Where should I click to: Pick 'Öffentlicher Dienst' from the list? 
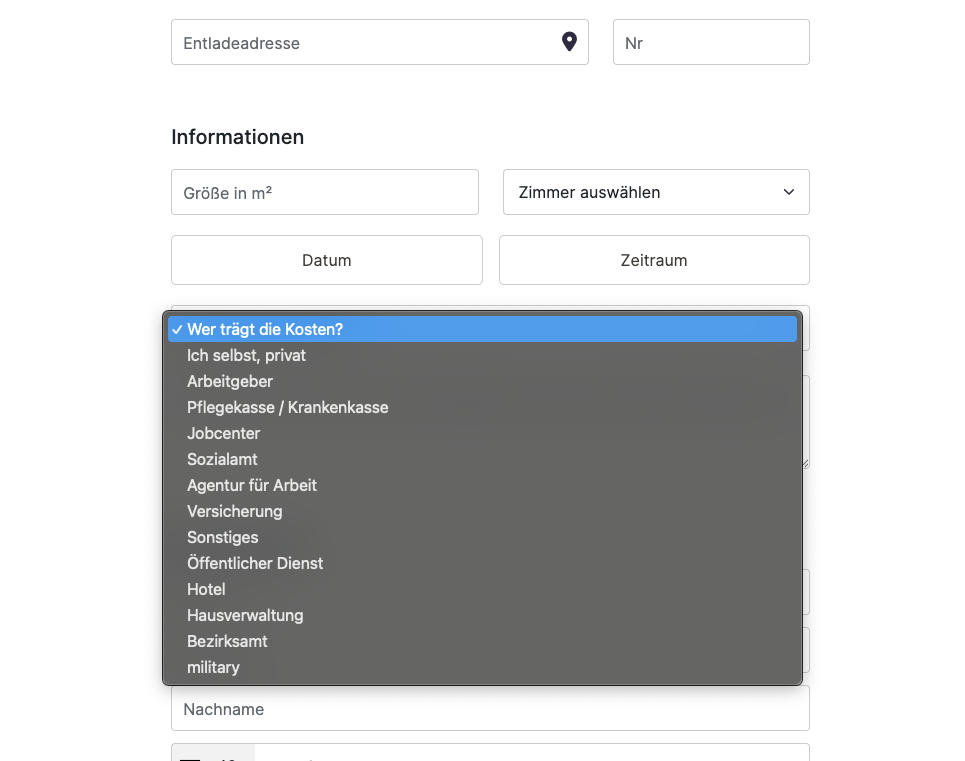482,563
